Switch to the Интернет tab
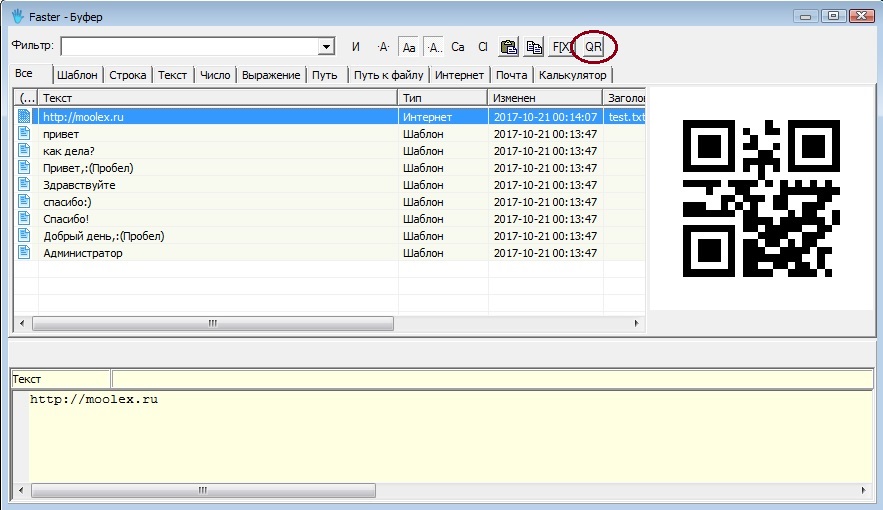This screenshot has height=510, width=883. point(460,75)
